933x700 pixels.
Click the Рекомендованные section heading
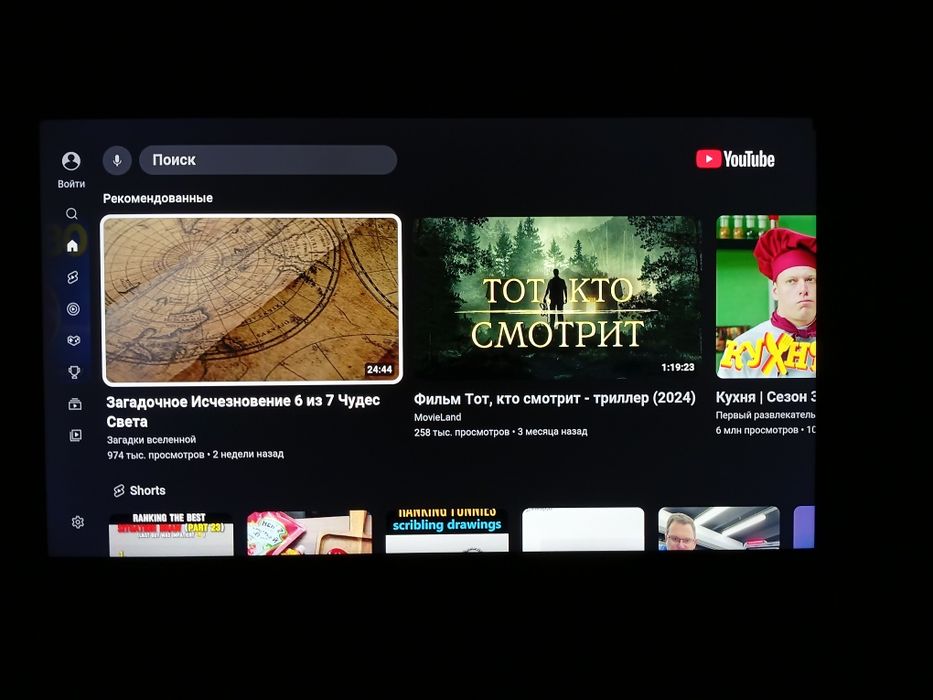click(158, 198)
